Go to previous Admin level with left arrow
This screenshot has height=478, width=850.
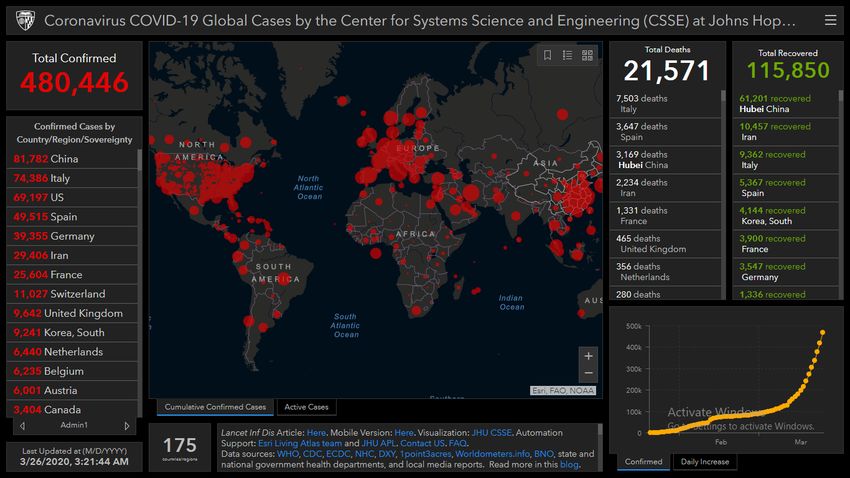coord(22,426)
